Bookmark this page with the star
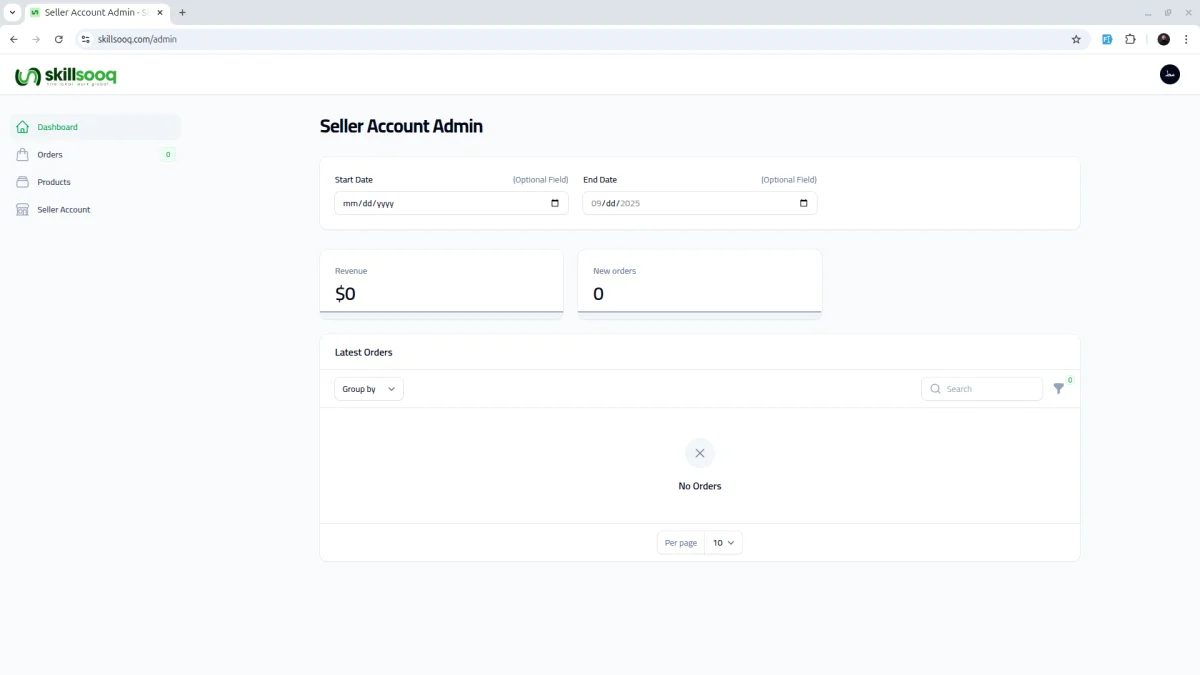Image resolution: width=1200 pixels, height=675 pixels. tap(1076, 39)
